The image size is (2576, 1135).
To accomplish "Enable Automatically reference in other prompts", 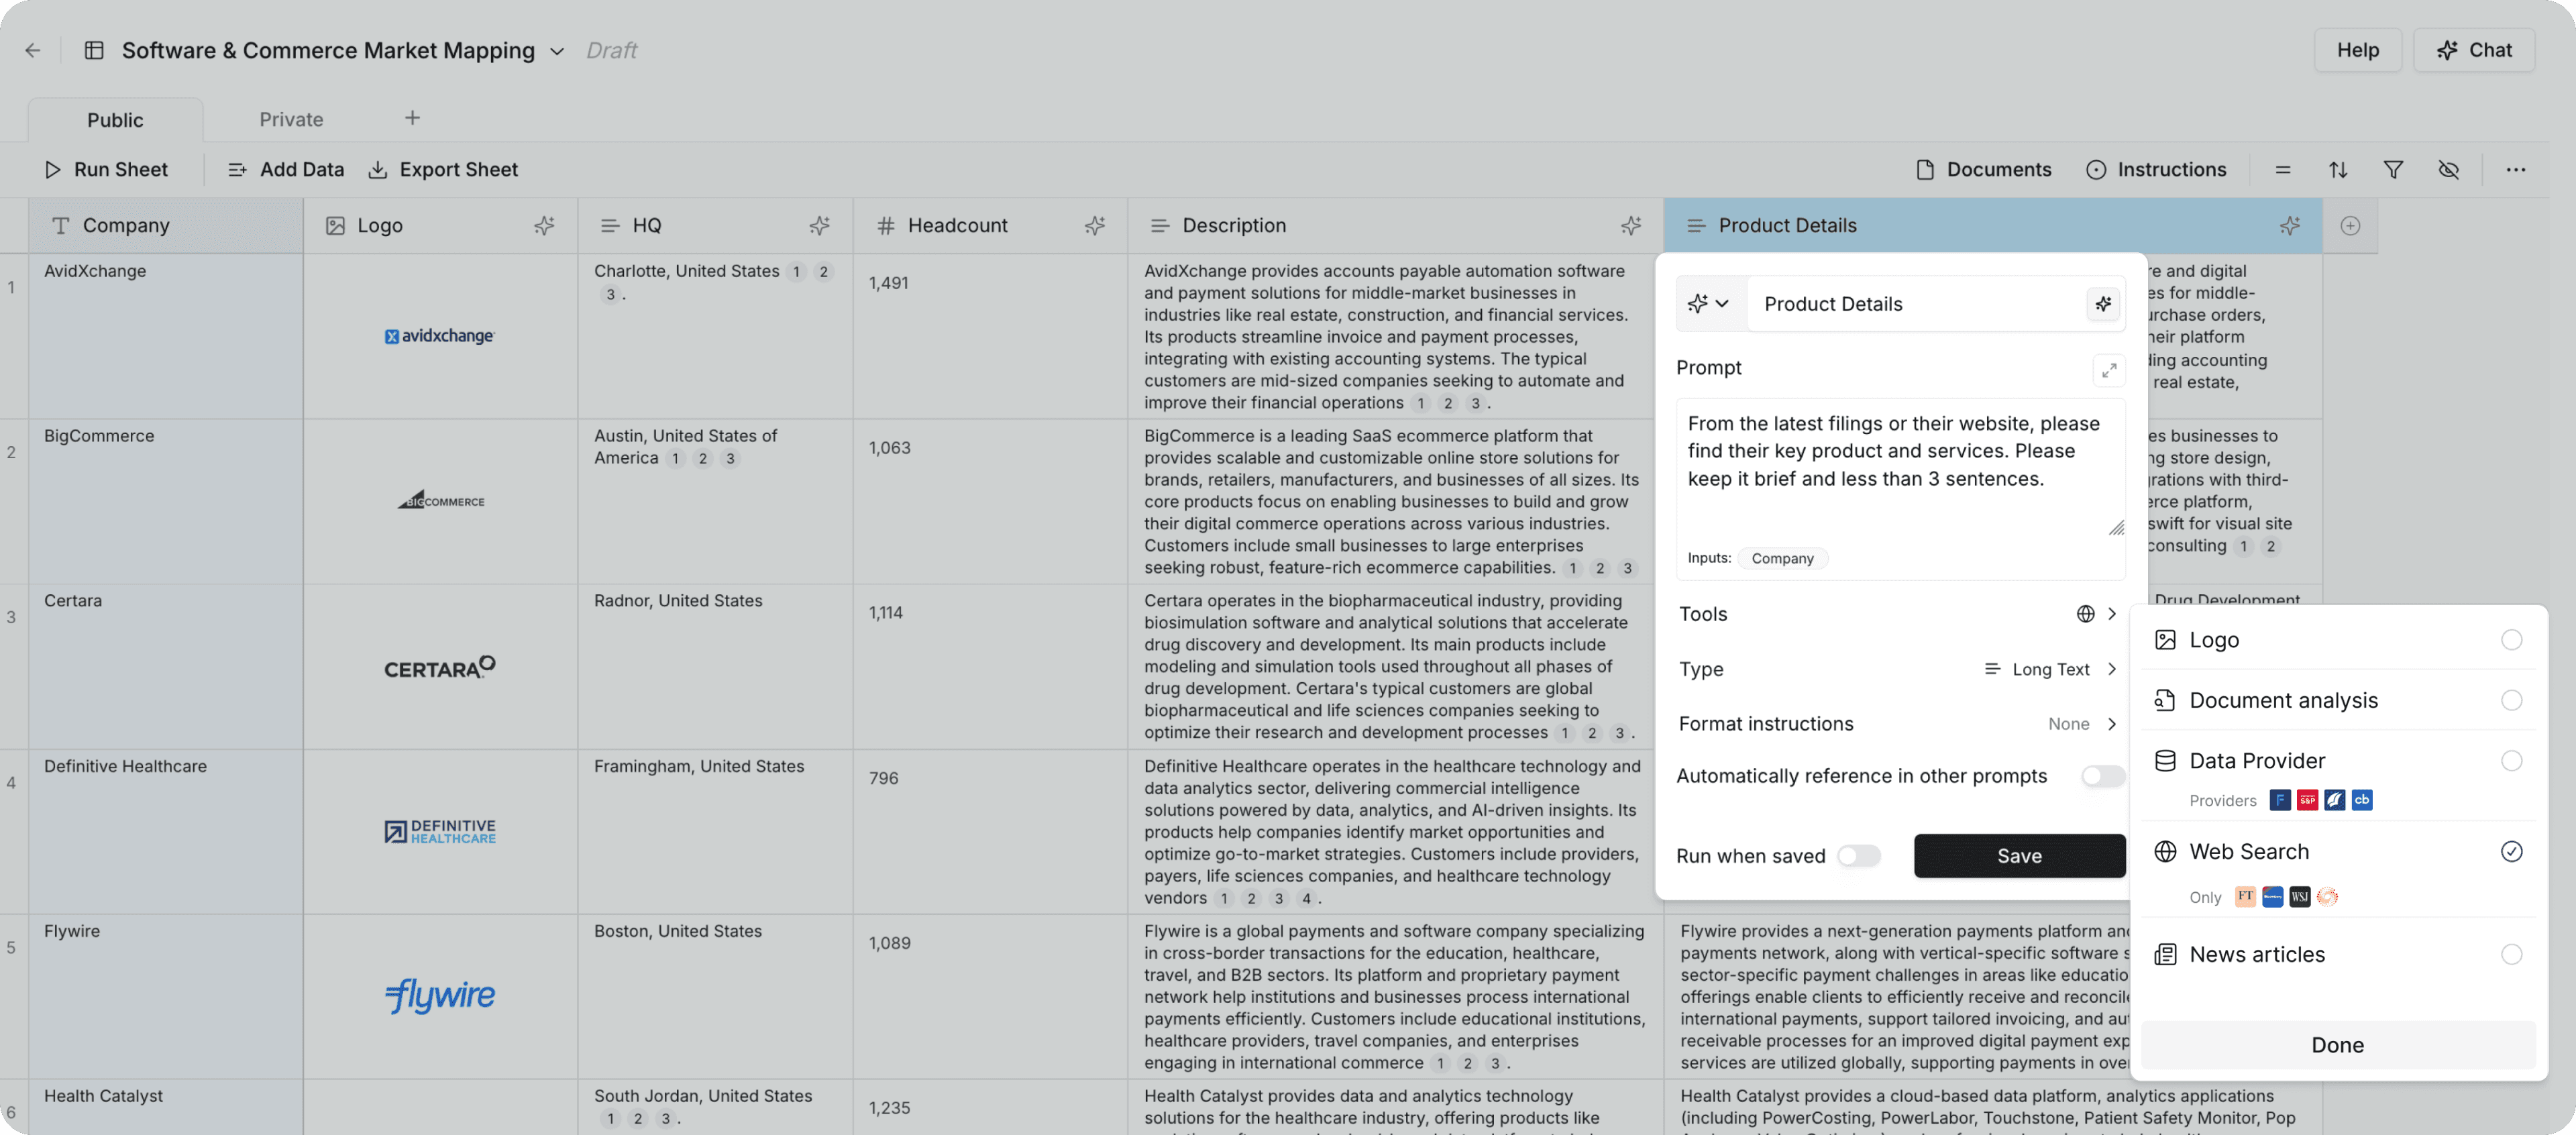I will coord(2102,776).
